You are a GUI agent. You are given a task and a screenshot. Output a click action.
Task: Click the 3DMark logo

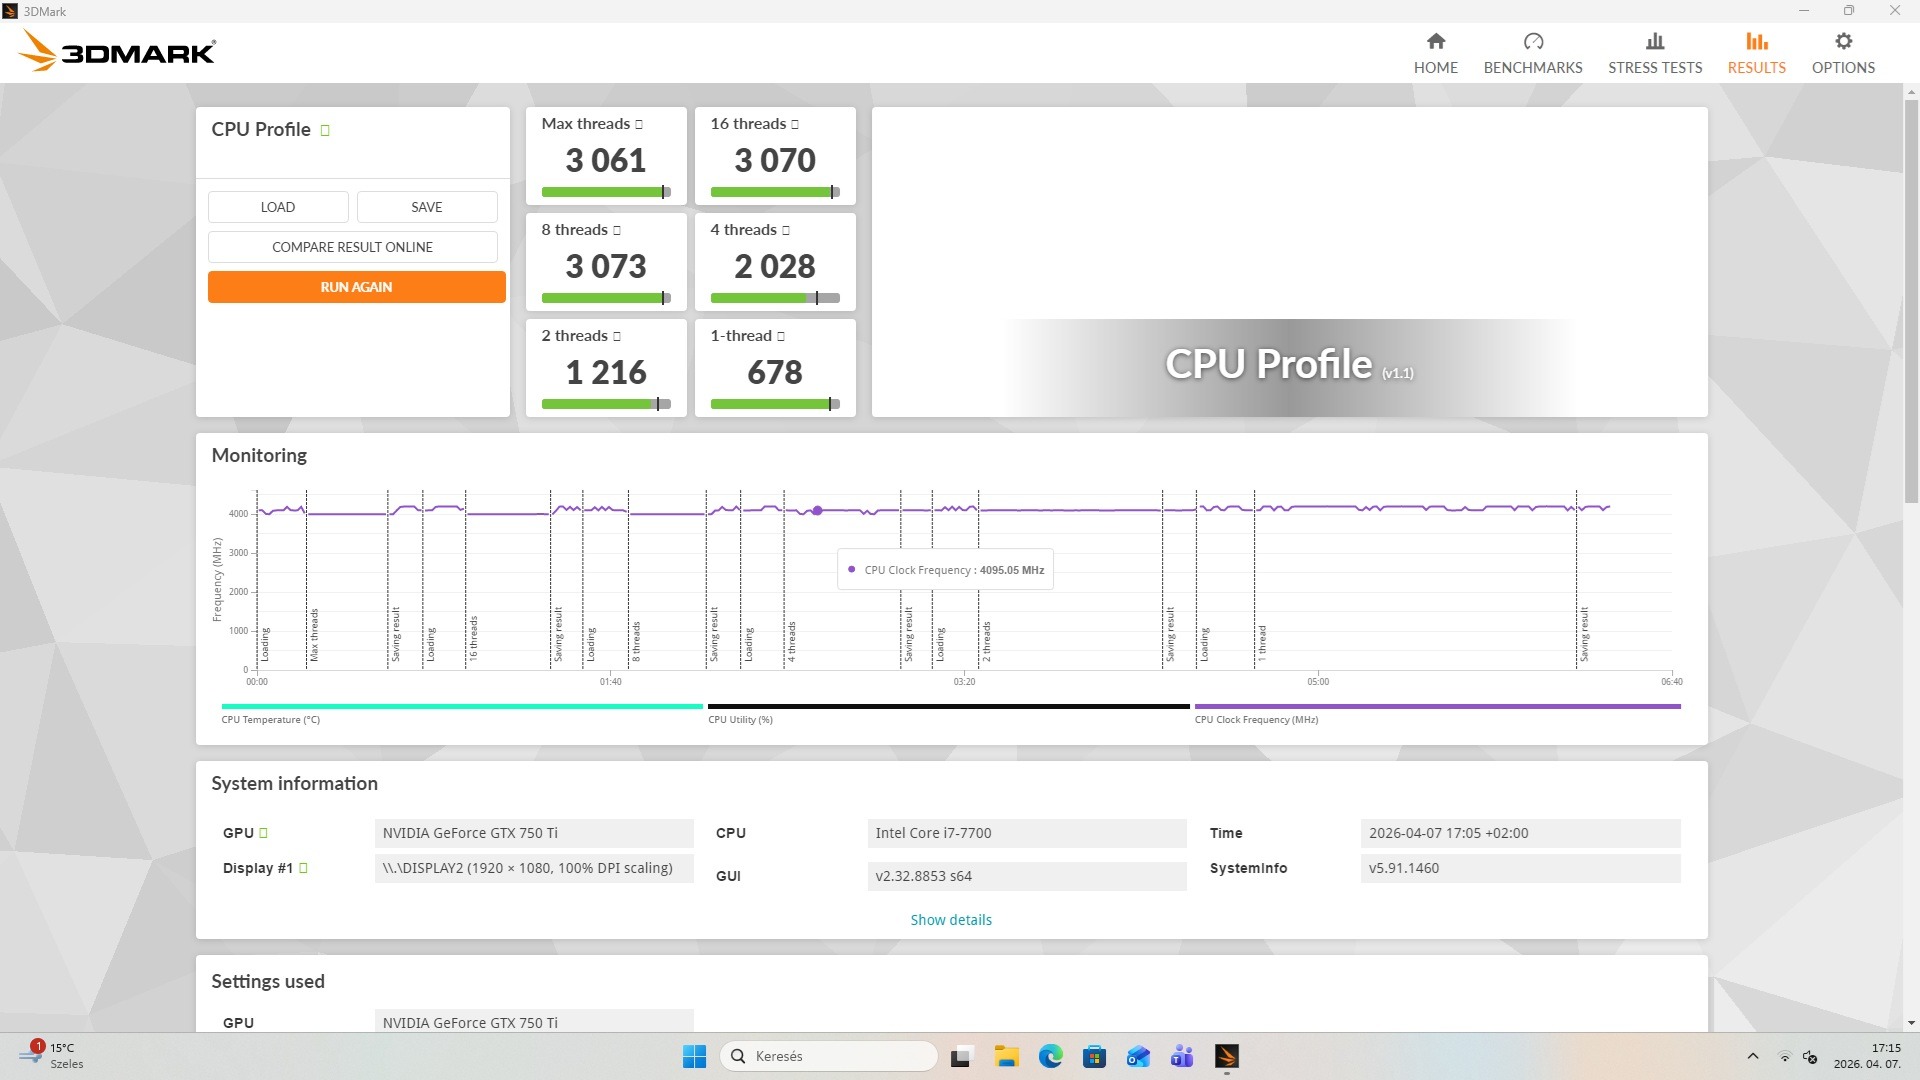(x=118, y=51)
